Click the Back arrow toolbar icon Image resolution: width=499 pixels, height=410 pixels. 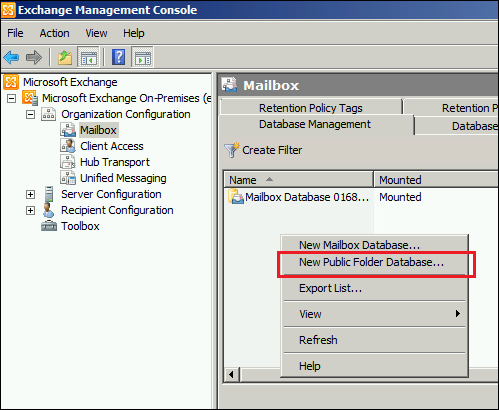pos(11,57)
